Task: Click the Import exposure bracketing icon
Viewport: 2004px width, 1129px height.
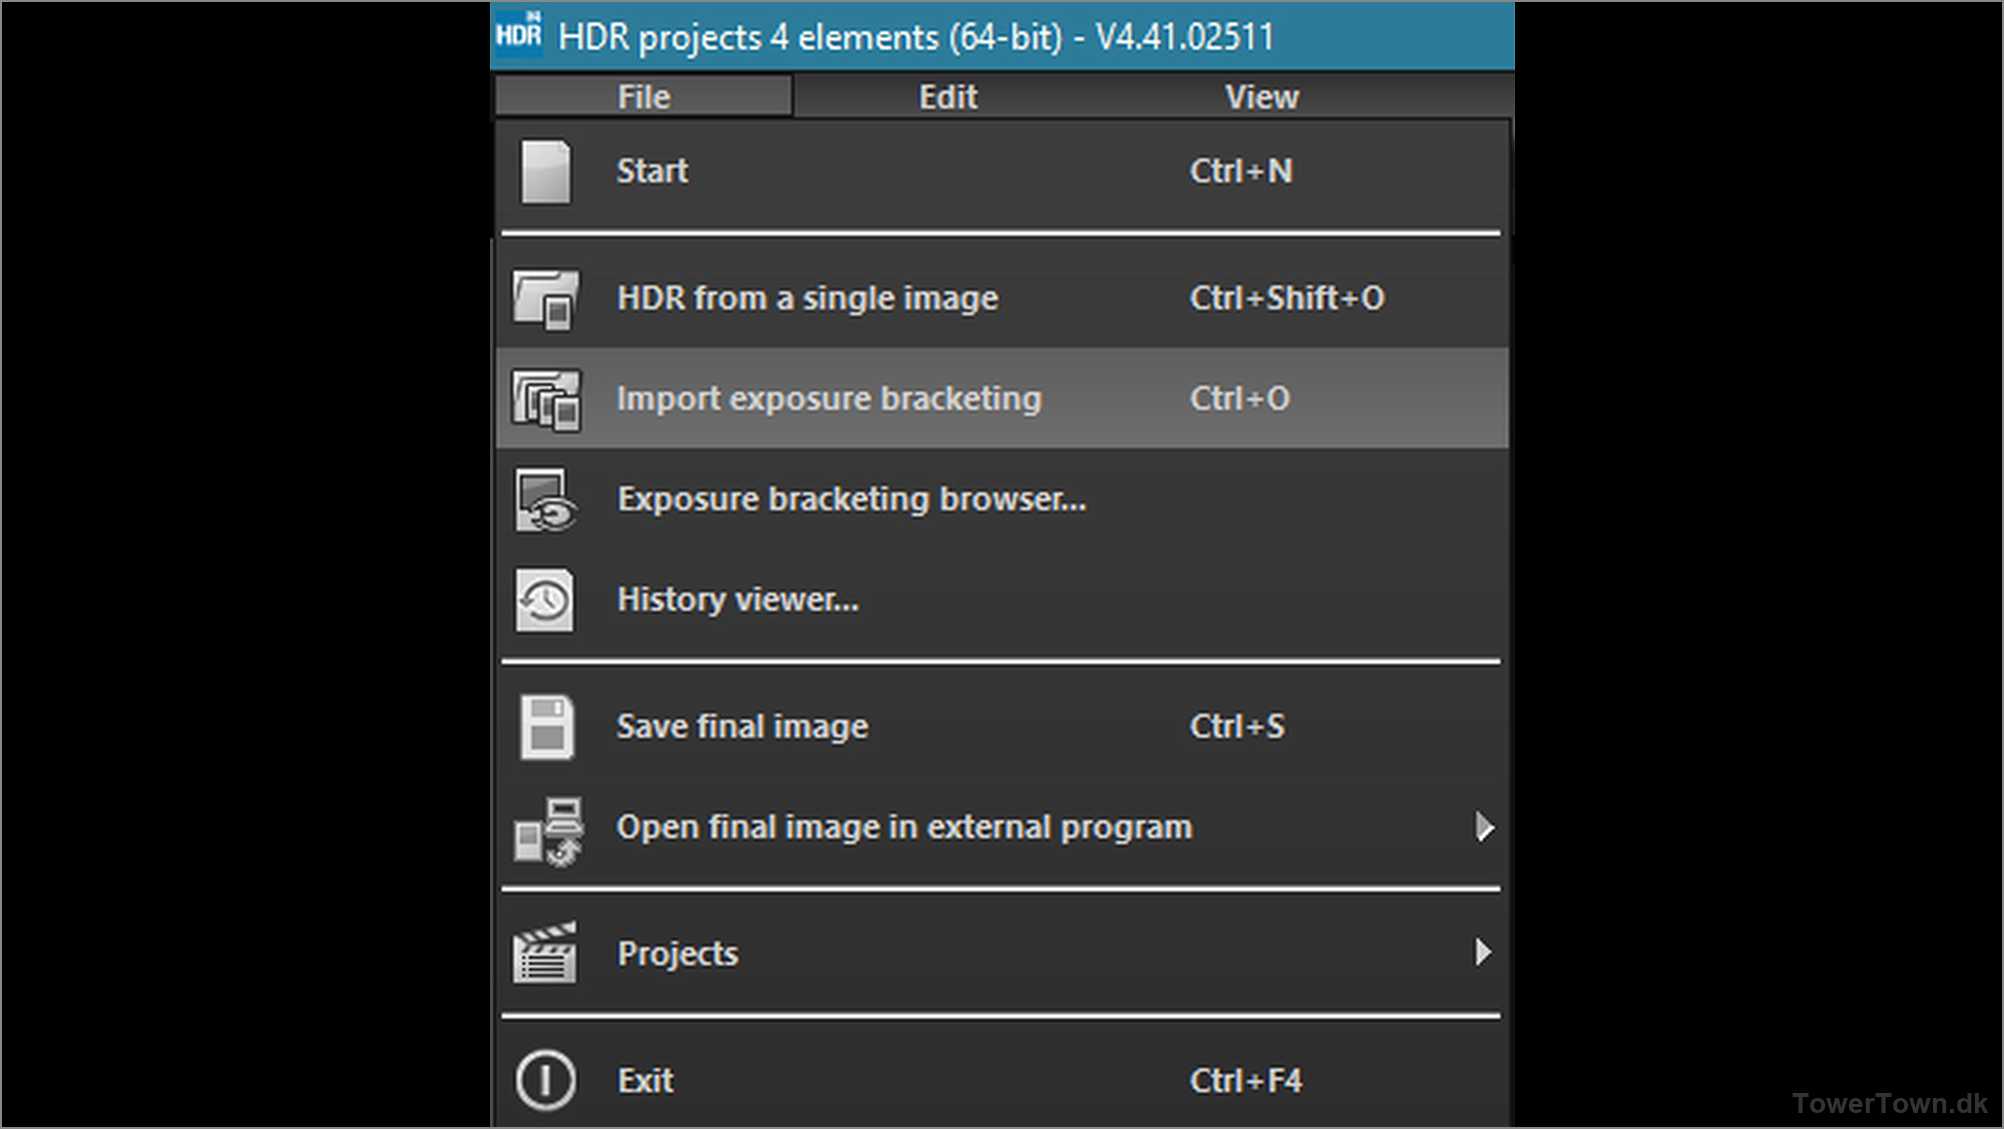Action: click(x=546, y=399)
